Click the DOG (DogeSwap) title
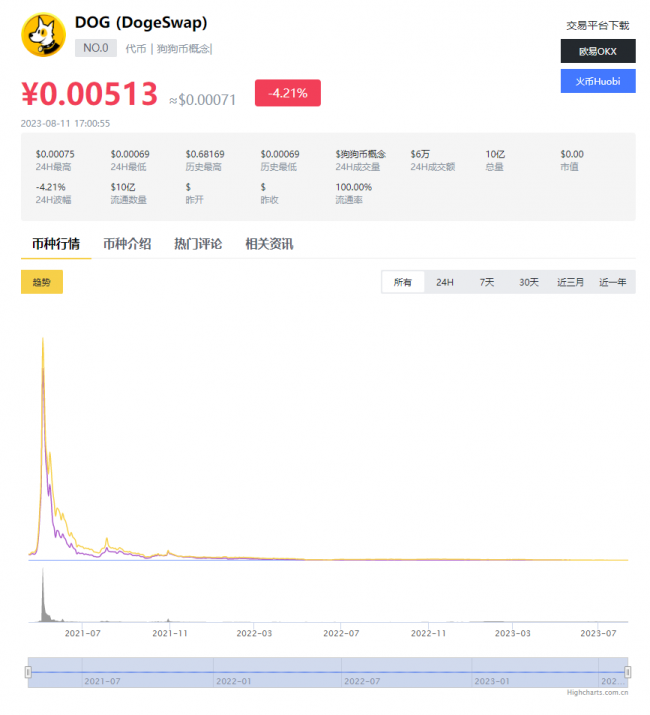The image size is (650, 715). [141, 22]
